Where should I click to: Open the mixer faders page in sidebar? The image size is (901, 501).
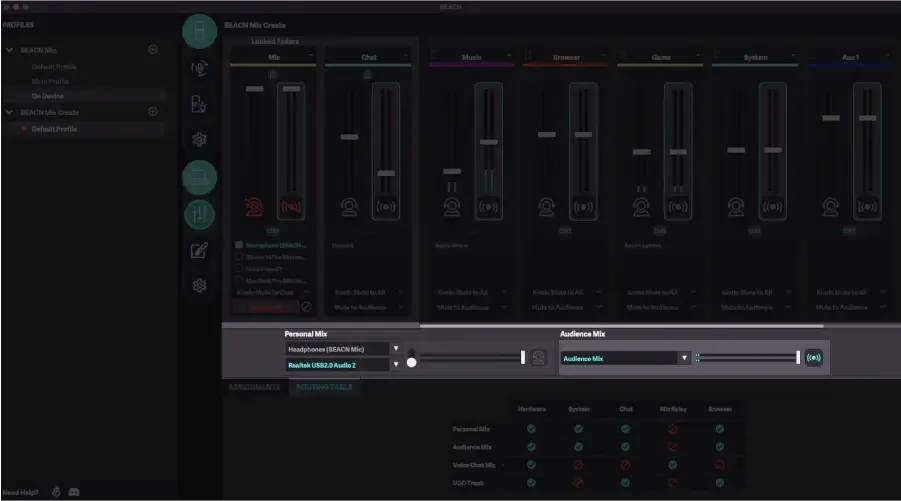[199, 213]
